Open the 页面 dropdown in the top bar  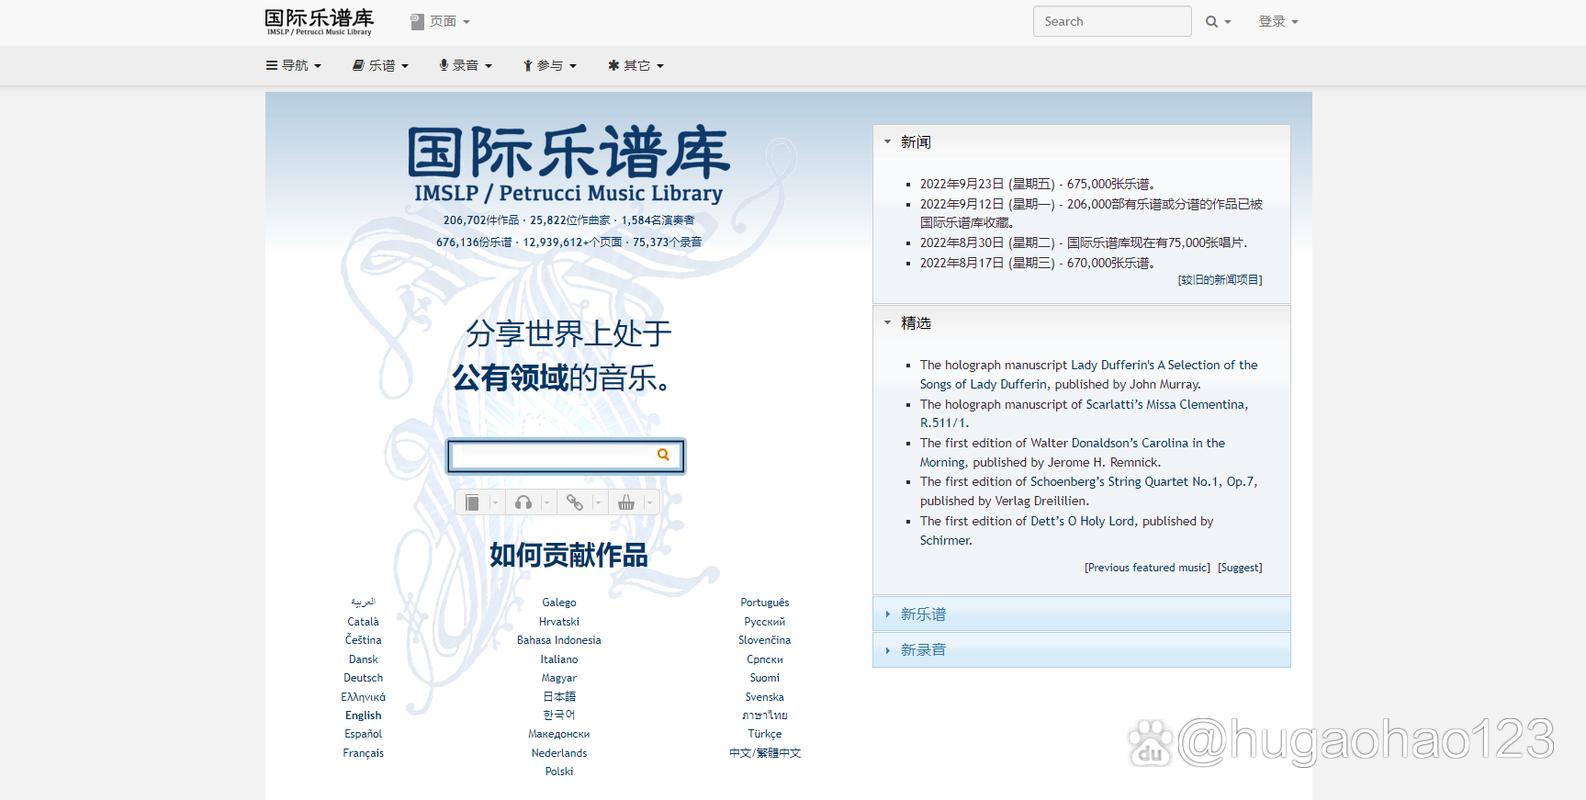(x=440, y=21)
